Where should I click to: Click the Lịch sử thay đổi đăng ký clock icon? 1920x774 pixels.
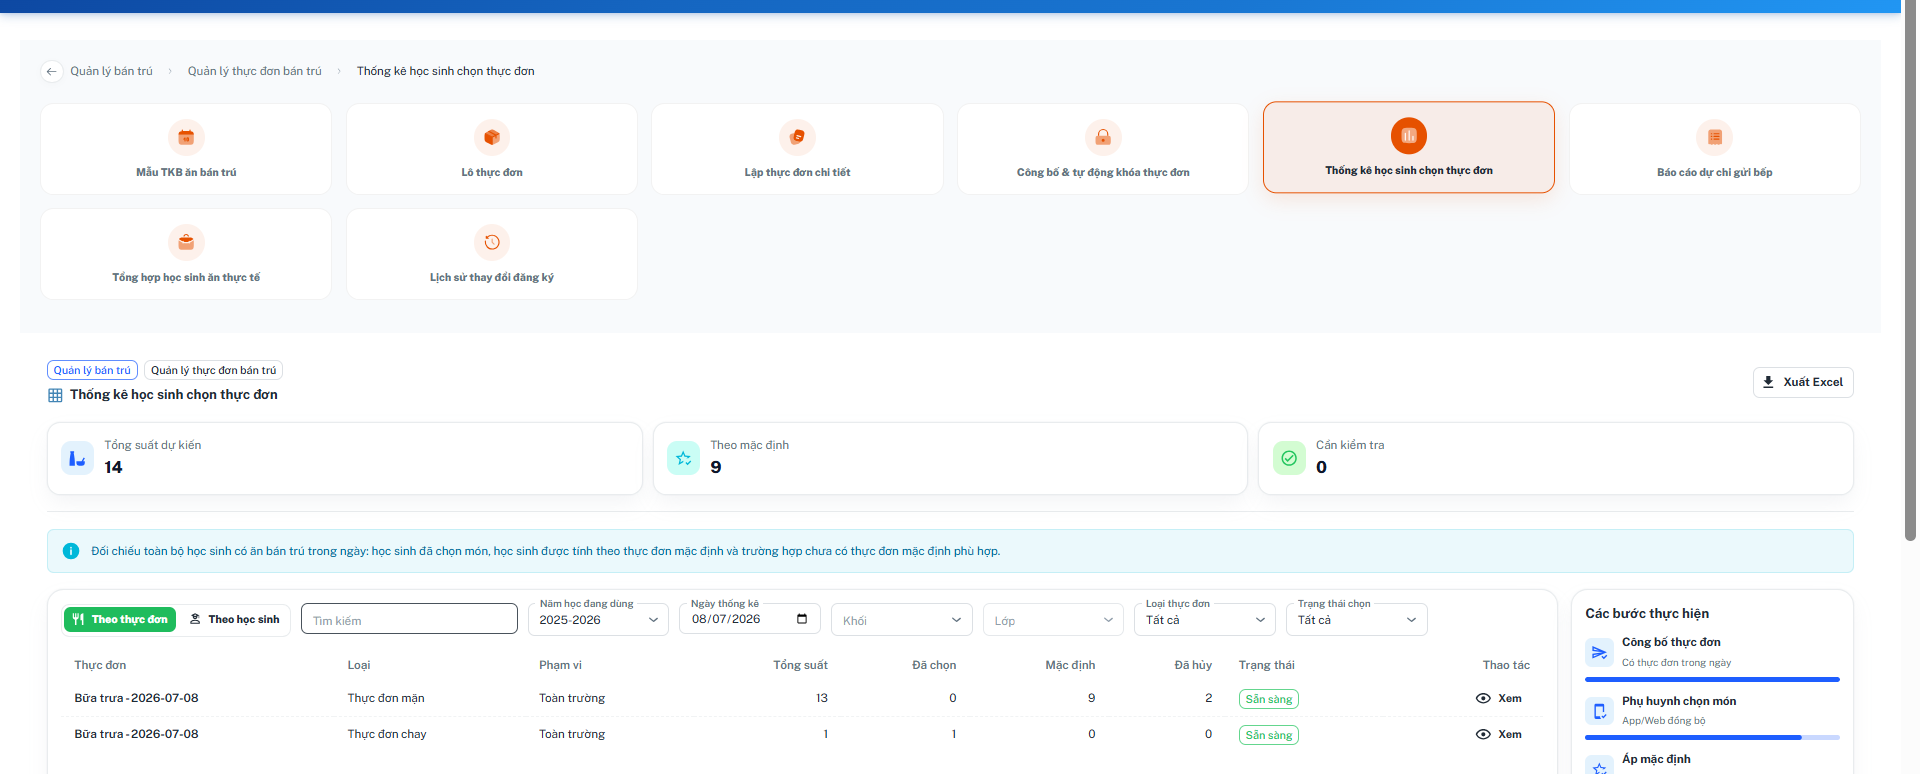coord(492,242)
